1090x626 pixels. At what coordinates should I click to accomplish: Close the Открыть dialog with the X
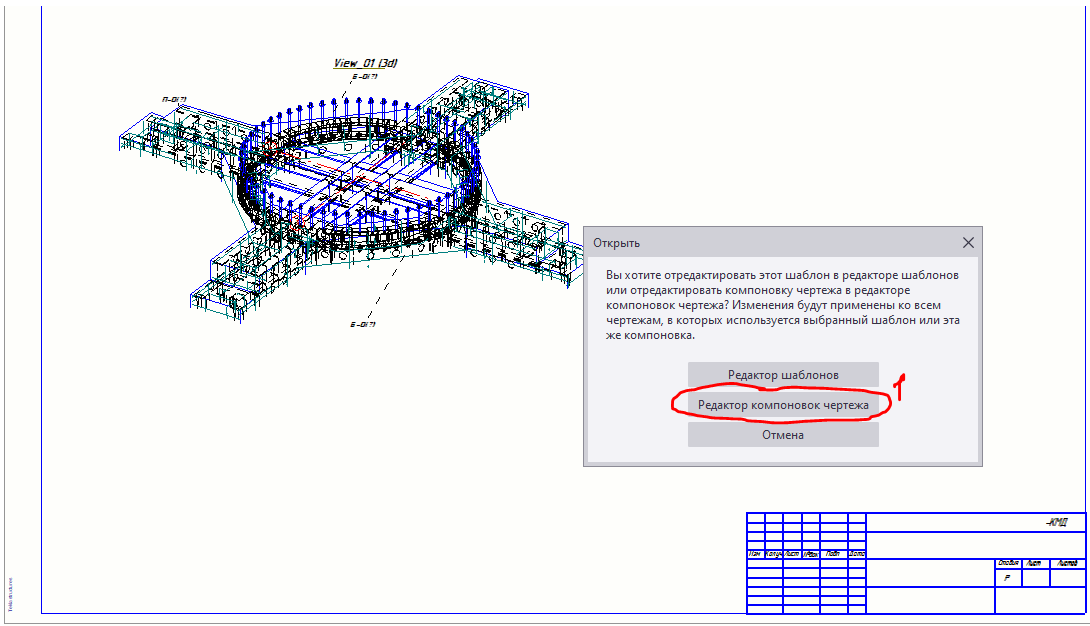pyautogui.click(x=967, y=243)
